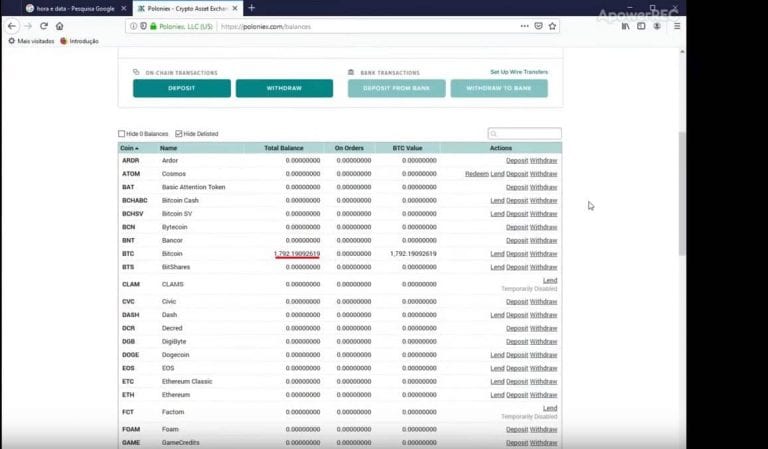768x449 pixels.
Task: Click the DGB coin symbol cell
Action: point(128,341)
